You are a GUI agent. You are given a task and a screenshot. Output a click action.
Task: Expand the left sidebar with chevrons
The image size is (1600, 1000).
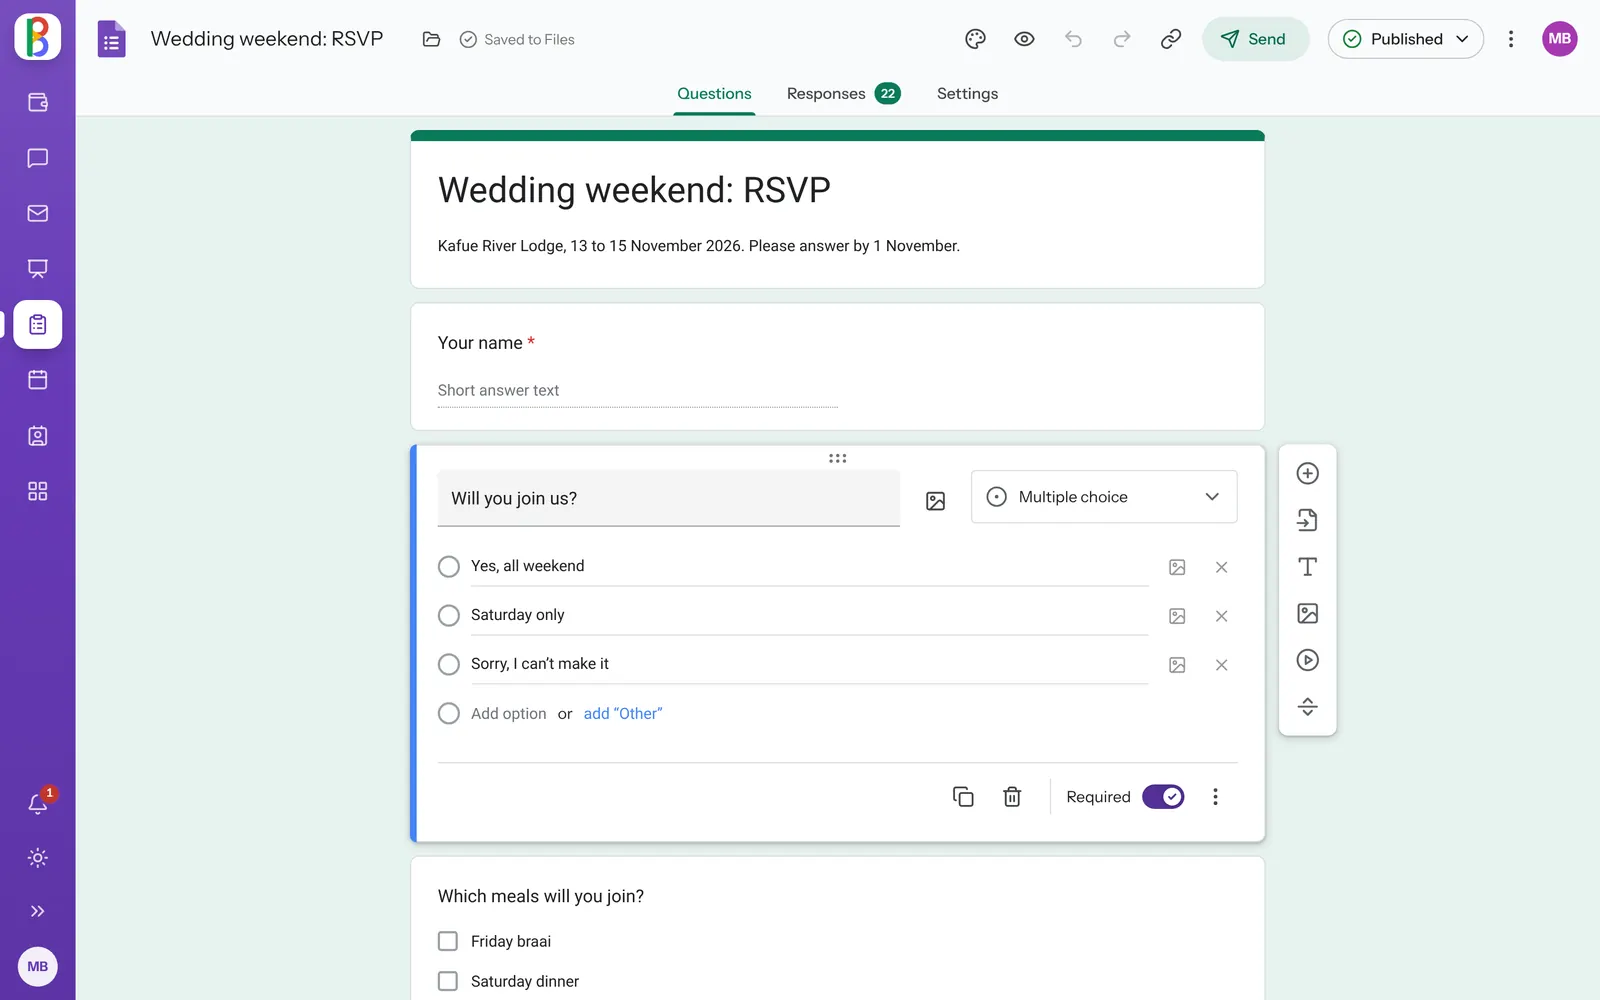point(38,911)
